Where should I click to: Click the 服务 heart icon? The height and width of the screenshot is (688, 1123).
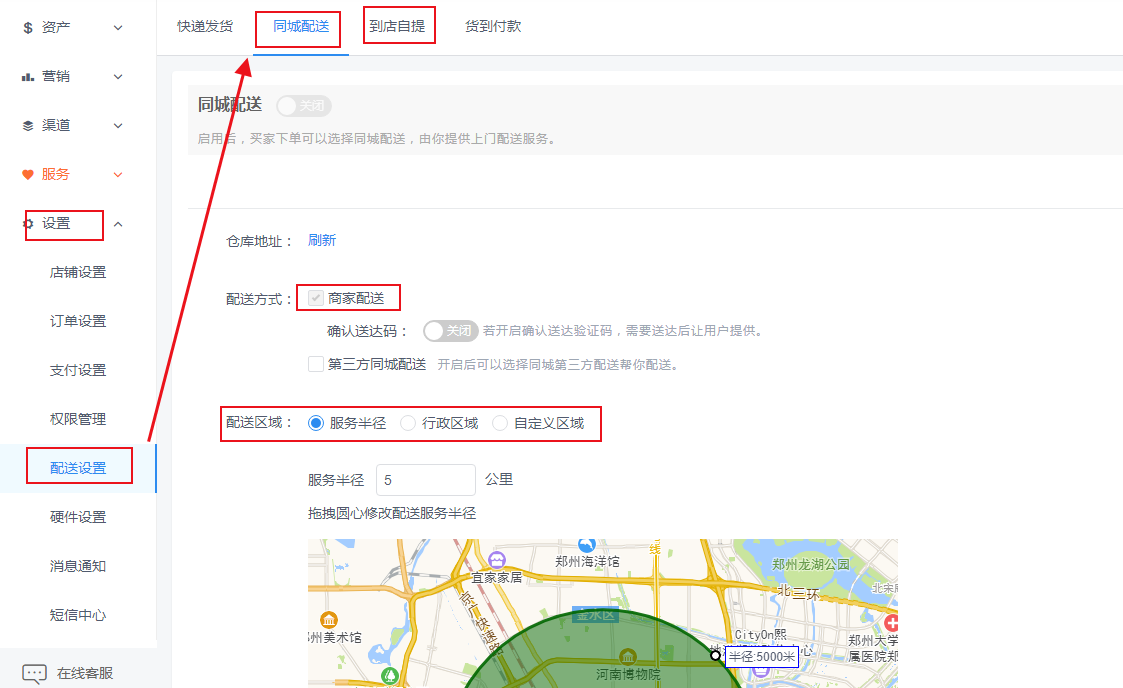pyautogui.click(x=28, y=175)
